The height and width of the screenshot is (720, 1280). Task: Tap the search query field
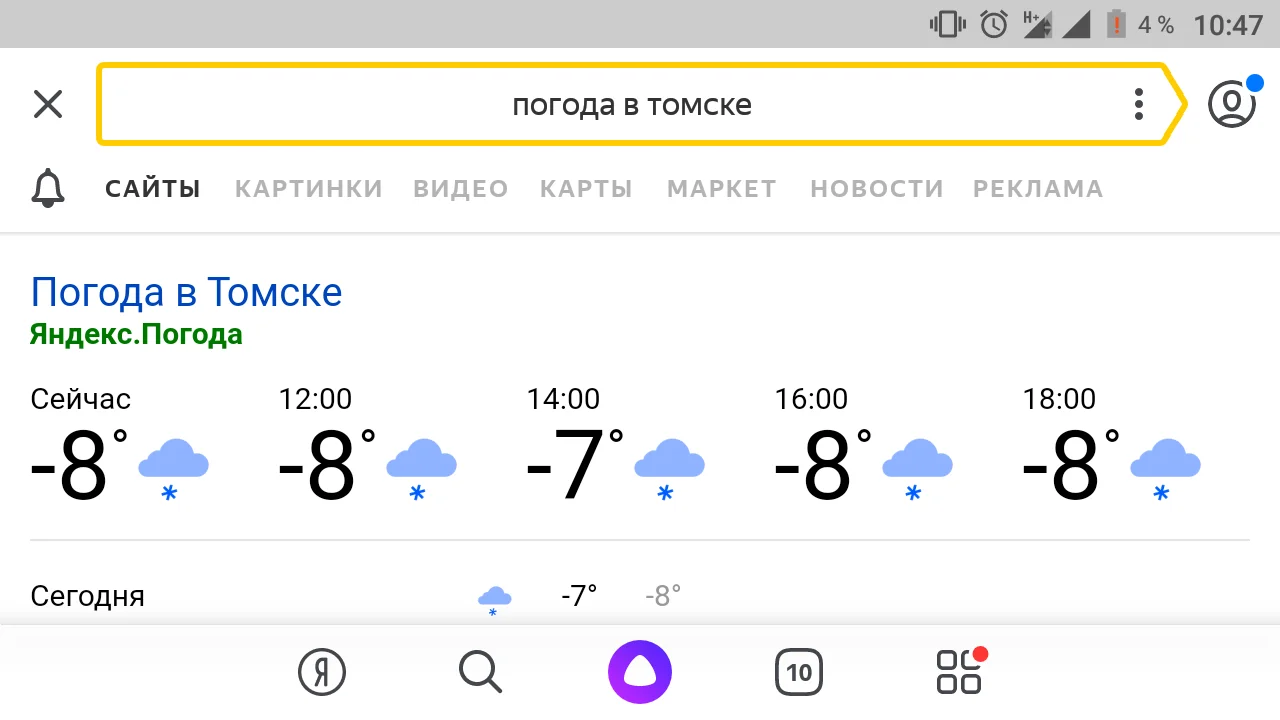pos(632,104)
